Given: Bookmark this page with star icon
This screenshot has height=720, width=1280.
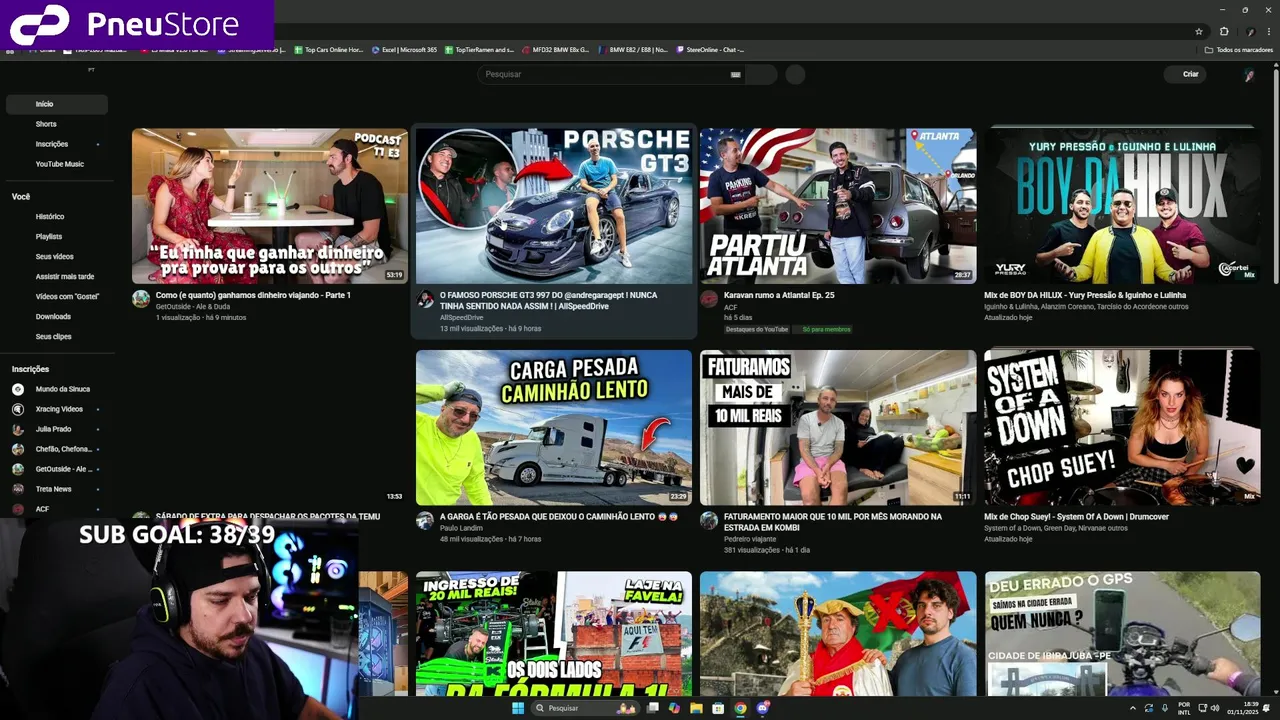Looking at the screenshot, I should [x=1199, y=31].
